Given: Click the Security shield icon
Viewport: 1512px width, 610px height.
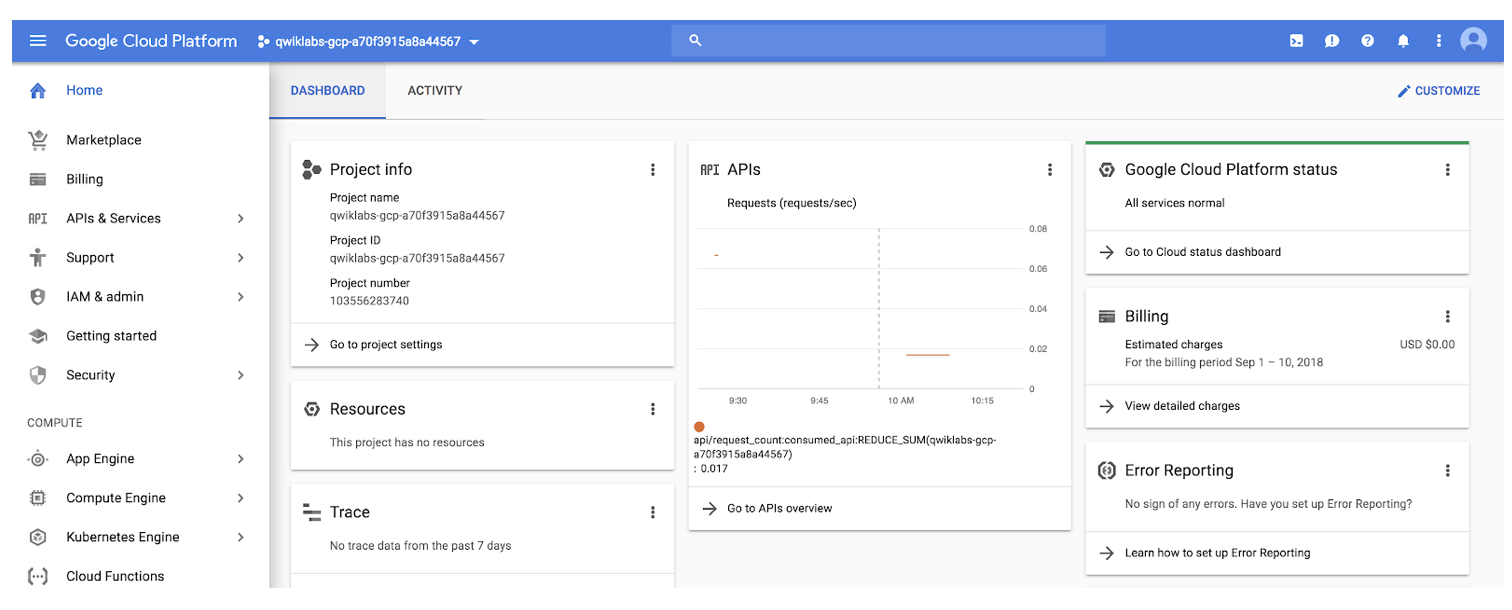Looking at the screenshot, I should 38,375.
